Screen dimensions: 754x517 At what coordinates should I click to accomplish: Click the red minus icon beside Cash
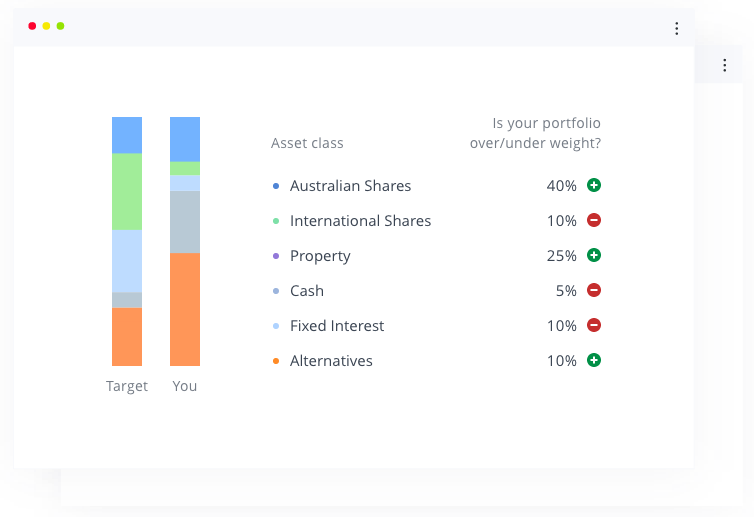coord(594,290)
